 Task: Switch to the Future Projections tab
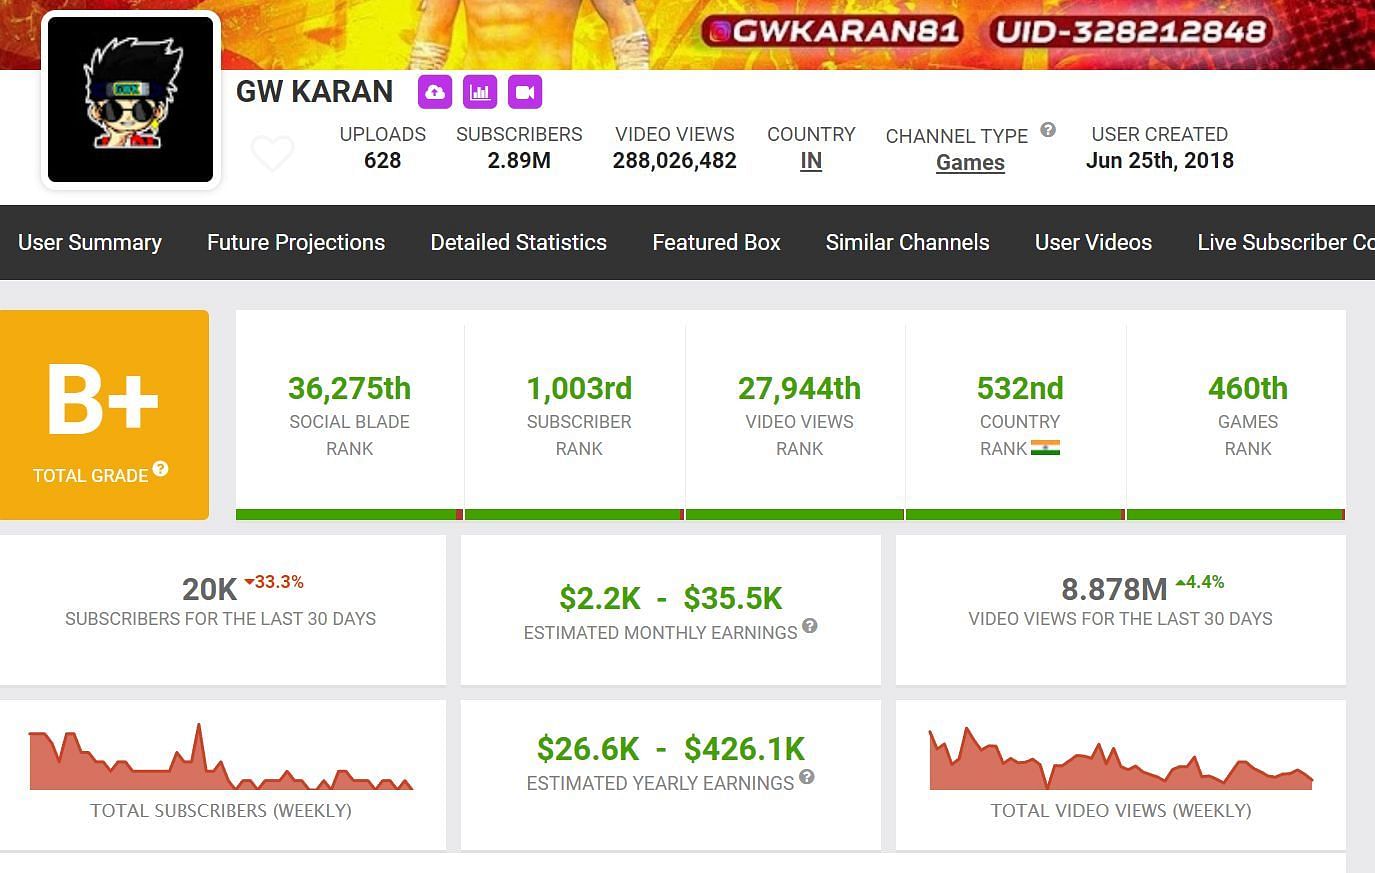click(296, 242)
